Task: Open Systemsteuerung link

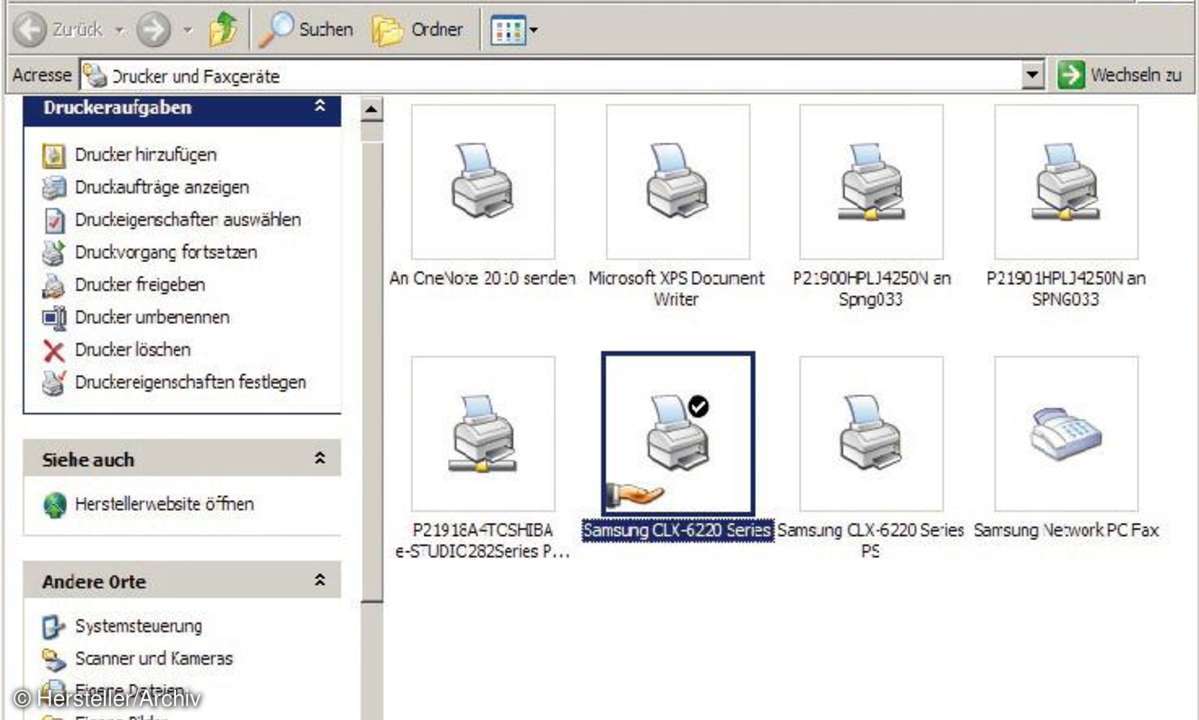Action: (138, 626)
